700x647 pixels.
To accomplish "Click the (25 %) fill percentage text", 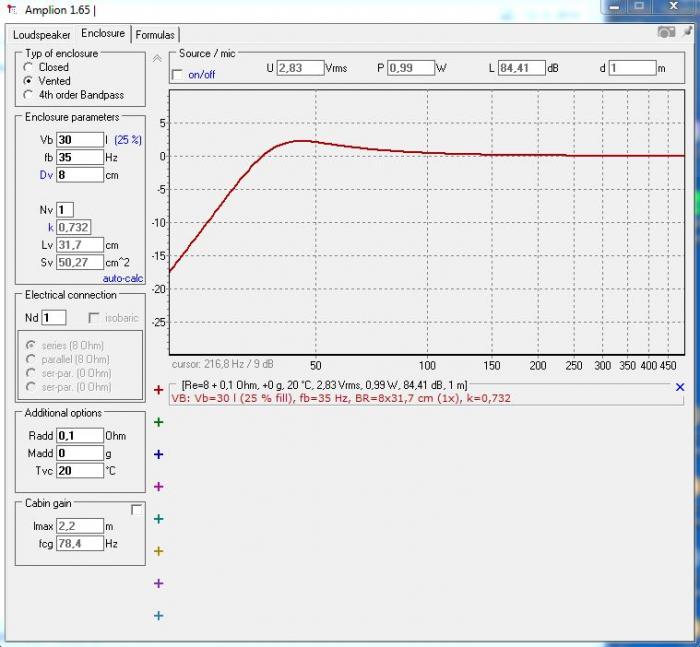I will [x=128, y=140].
